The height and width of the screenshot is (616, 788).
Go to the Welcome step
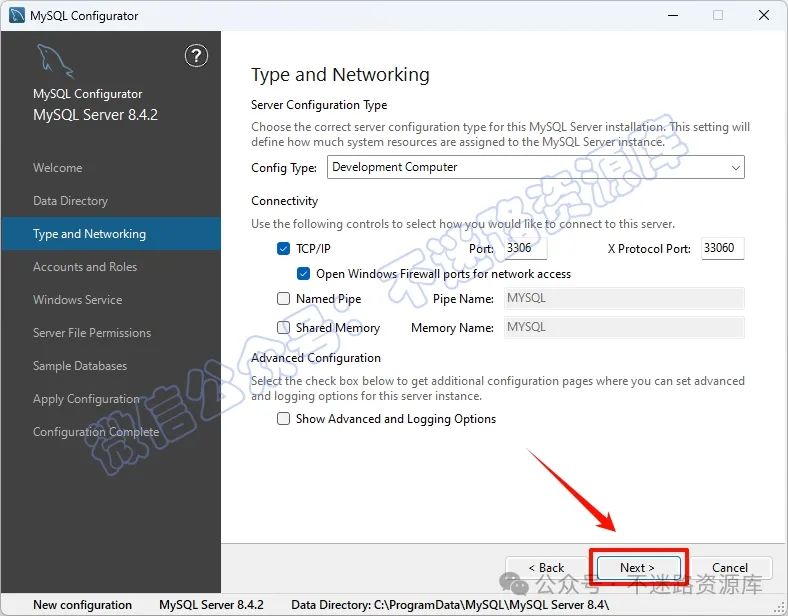[58, 168]
